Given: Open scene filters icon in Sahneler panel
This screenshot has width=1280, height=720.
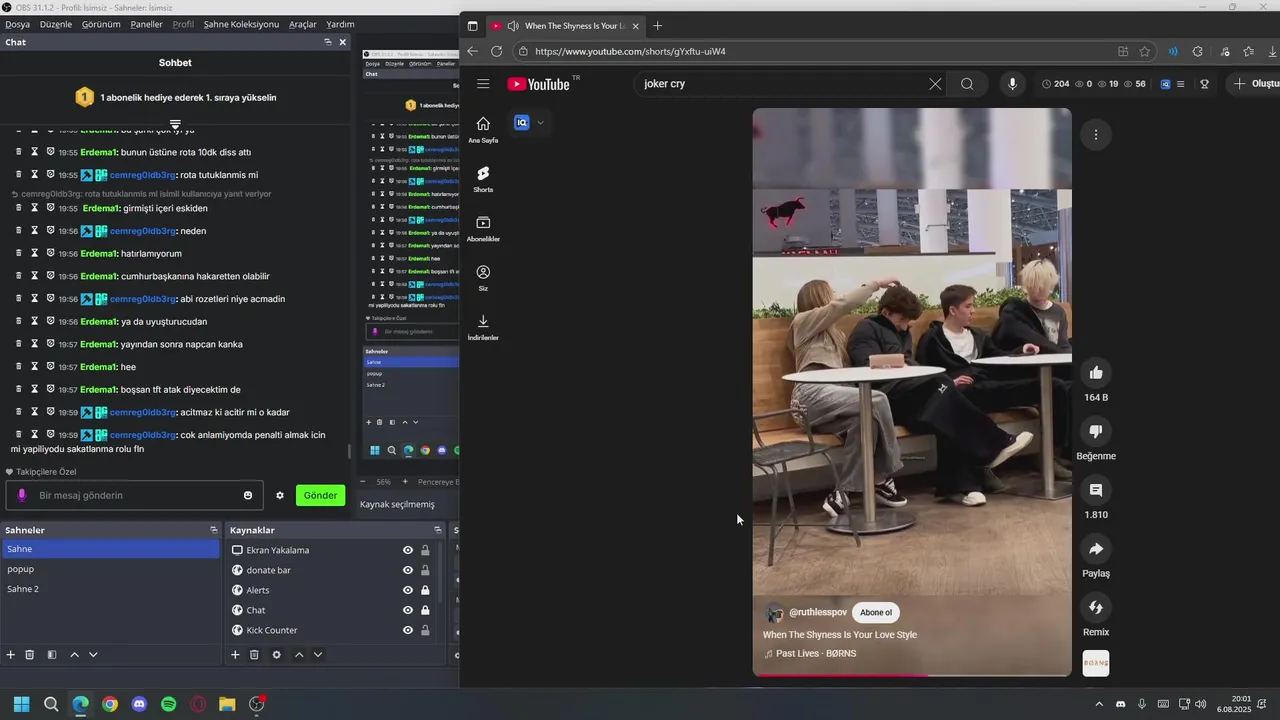Looking at the screenshot, I should [x=51, y=655].
